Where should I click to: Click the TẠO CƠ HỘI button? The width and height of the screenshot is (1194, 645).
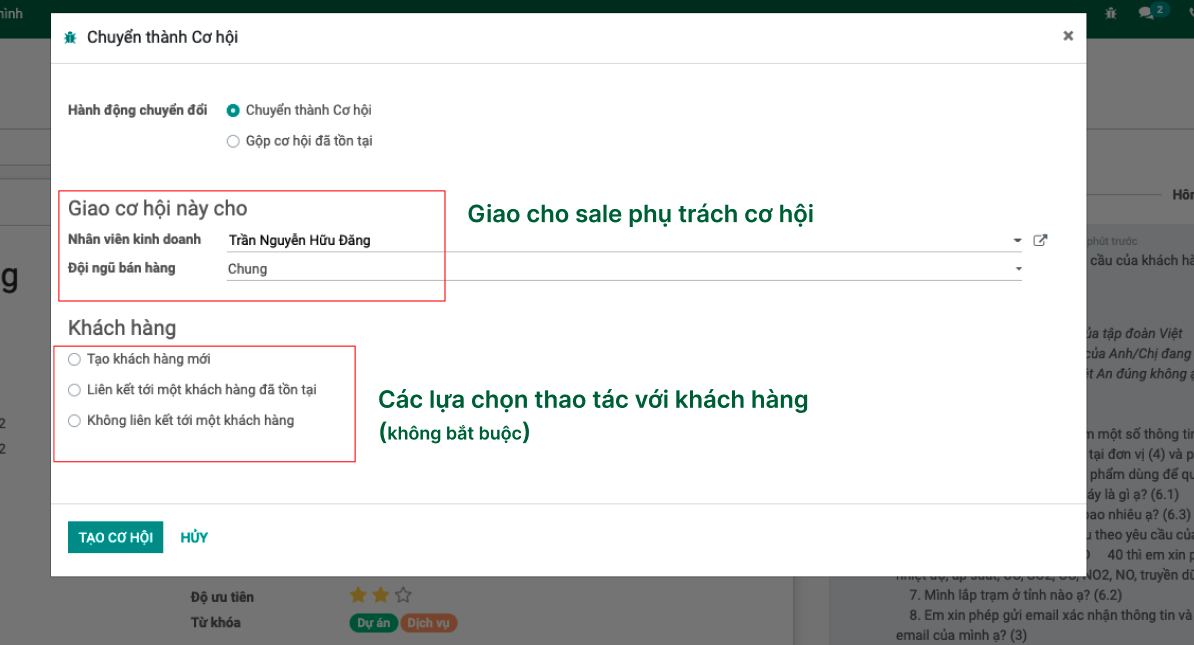tap(116, 537)
